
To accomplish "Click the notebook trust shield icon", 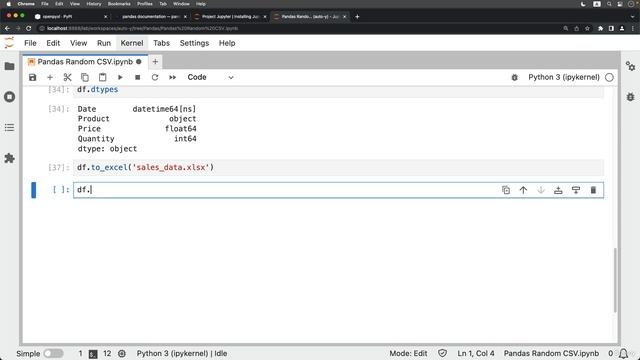I will (442, 353).
